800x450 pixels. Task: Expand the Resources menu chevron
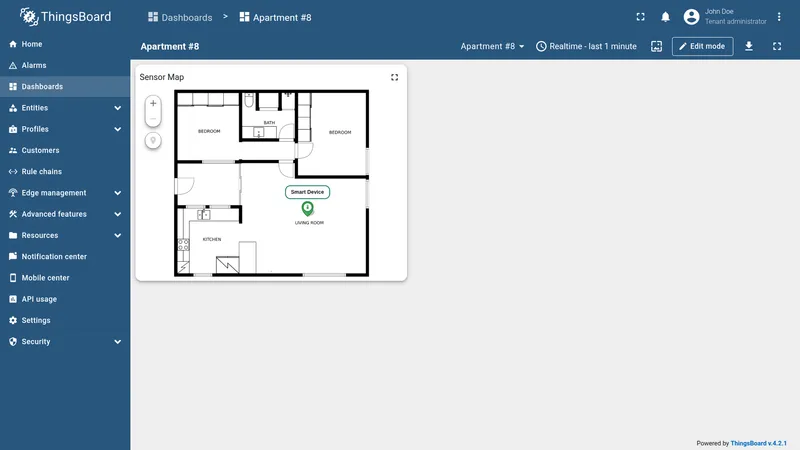[x=118, y=236]
